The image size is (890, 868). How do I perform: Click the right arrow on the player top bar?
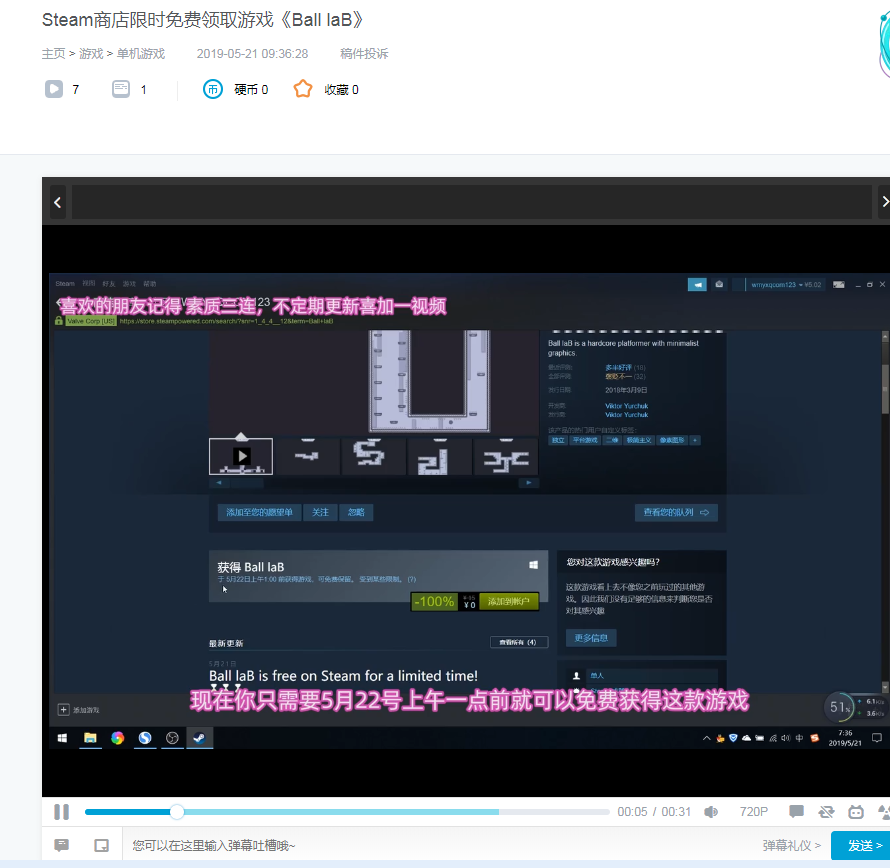coord(884,202)
